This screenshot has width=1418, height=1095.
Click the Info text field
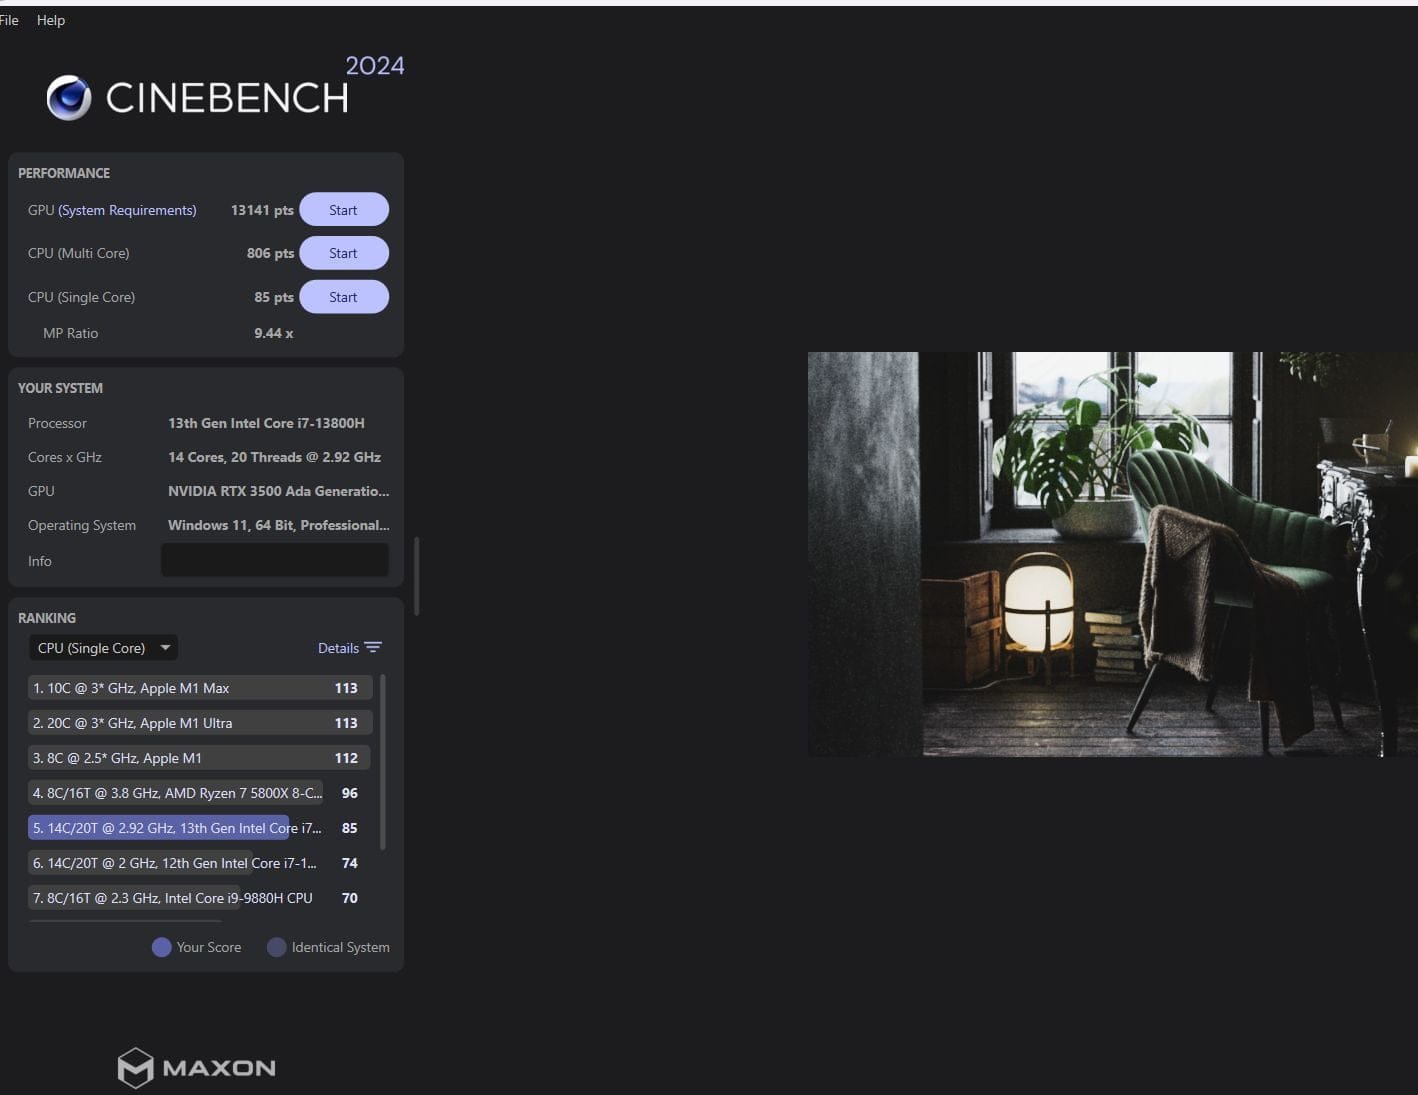[x=275, y=560]
